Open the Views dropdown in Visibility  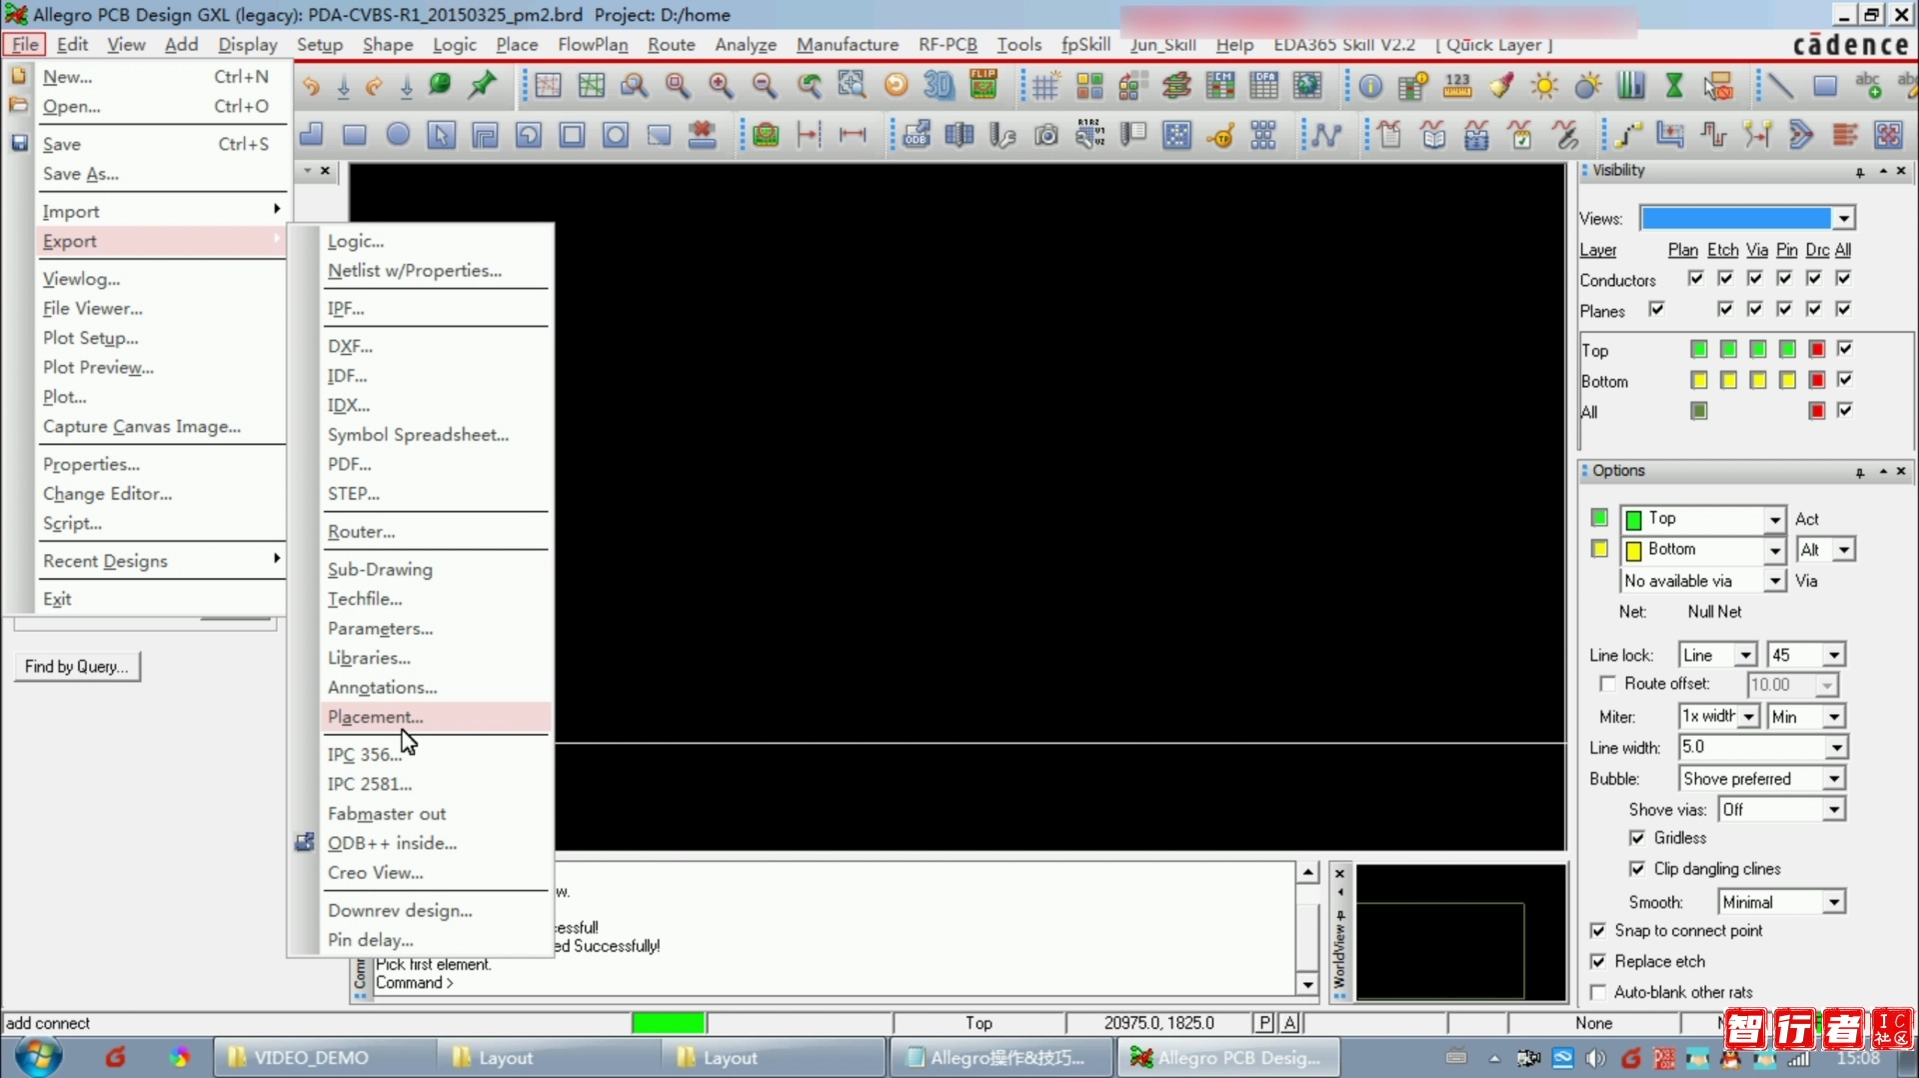[1844, 218]
